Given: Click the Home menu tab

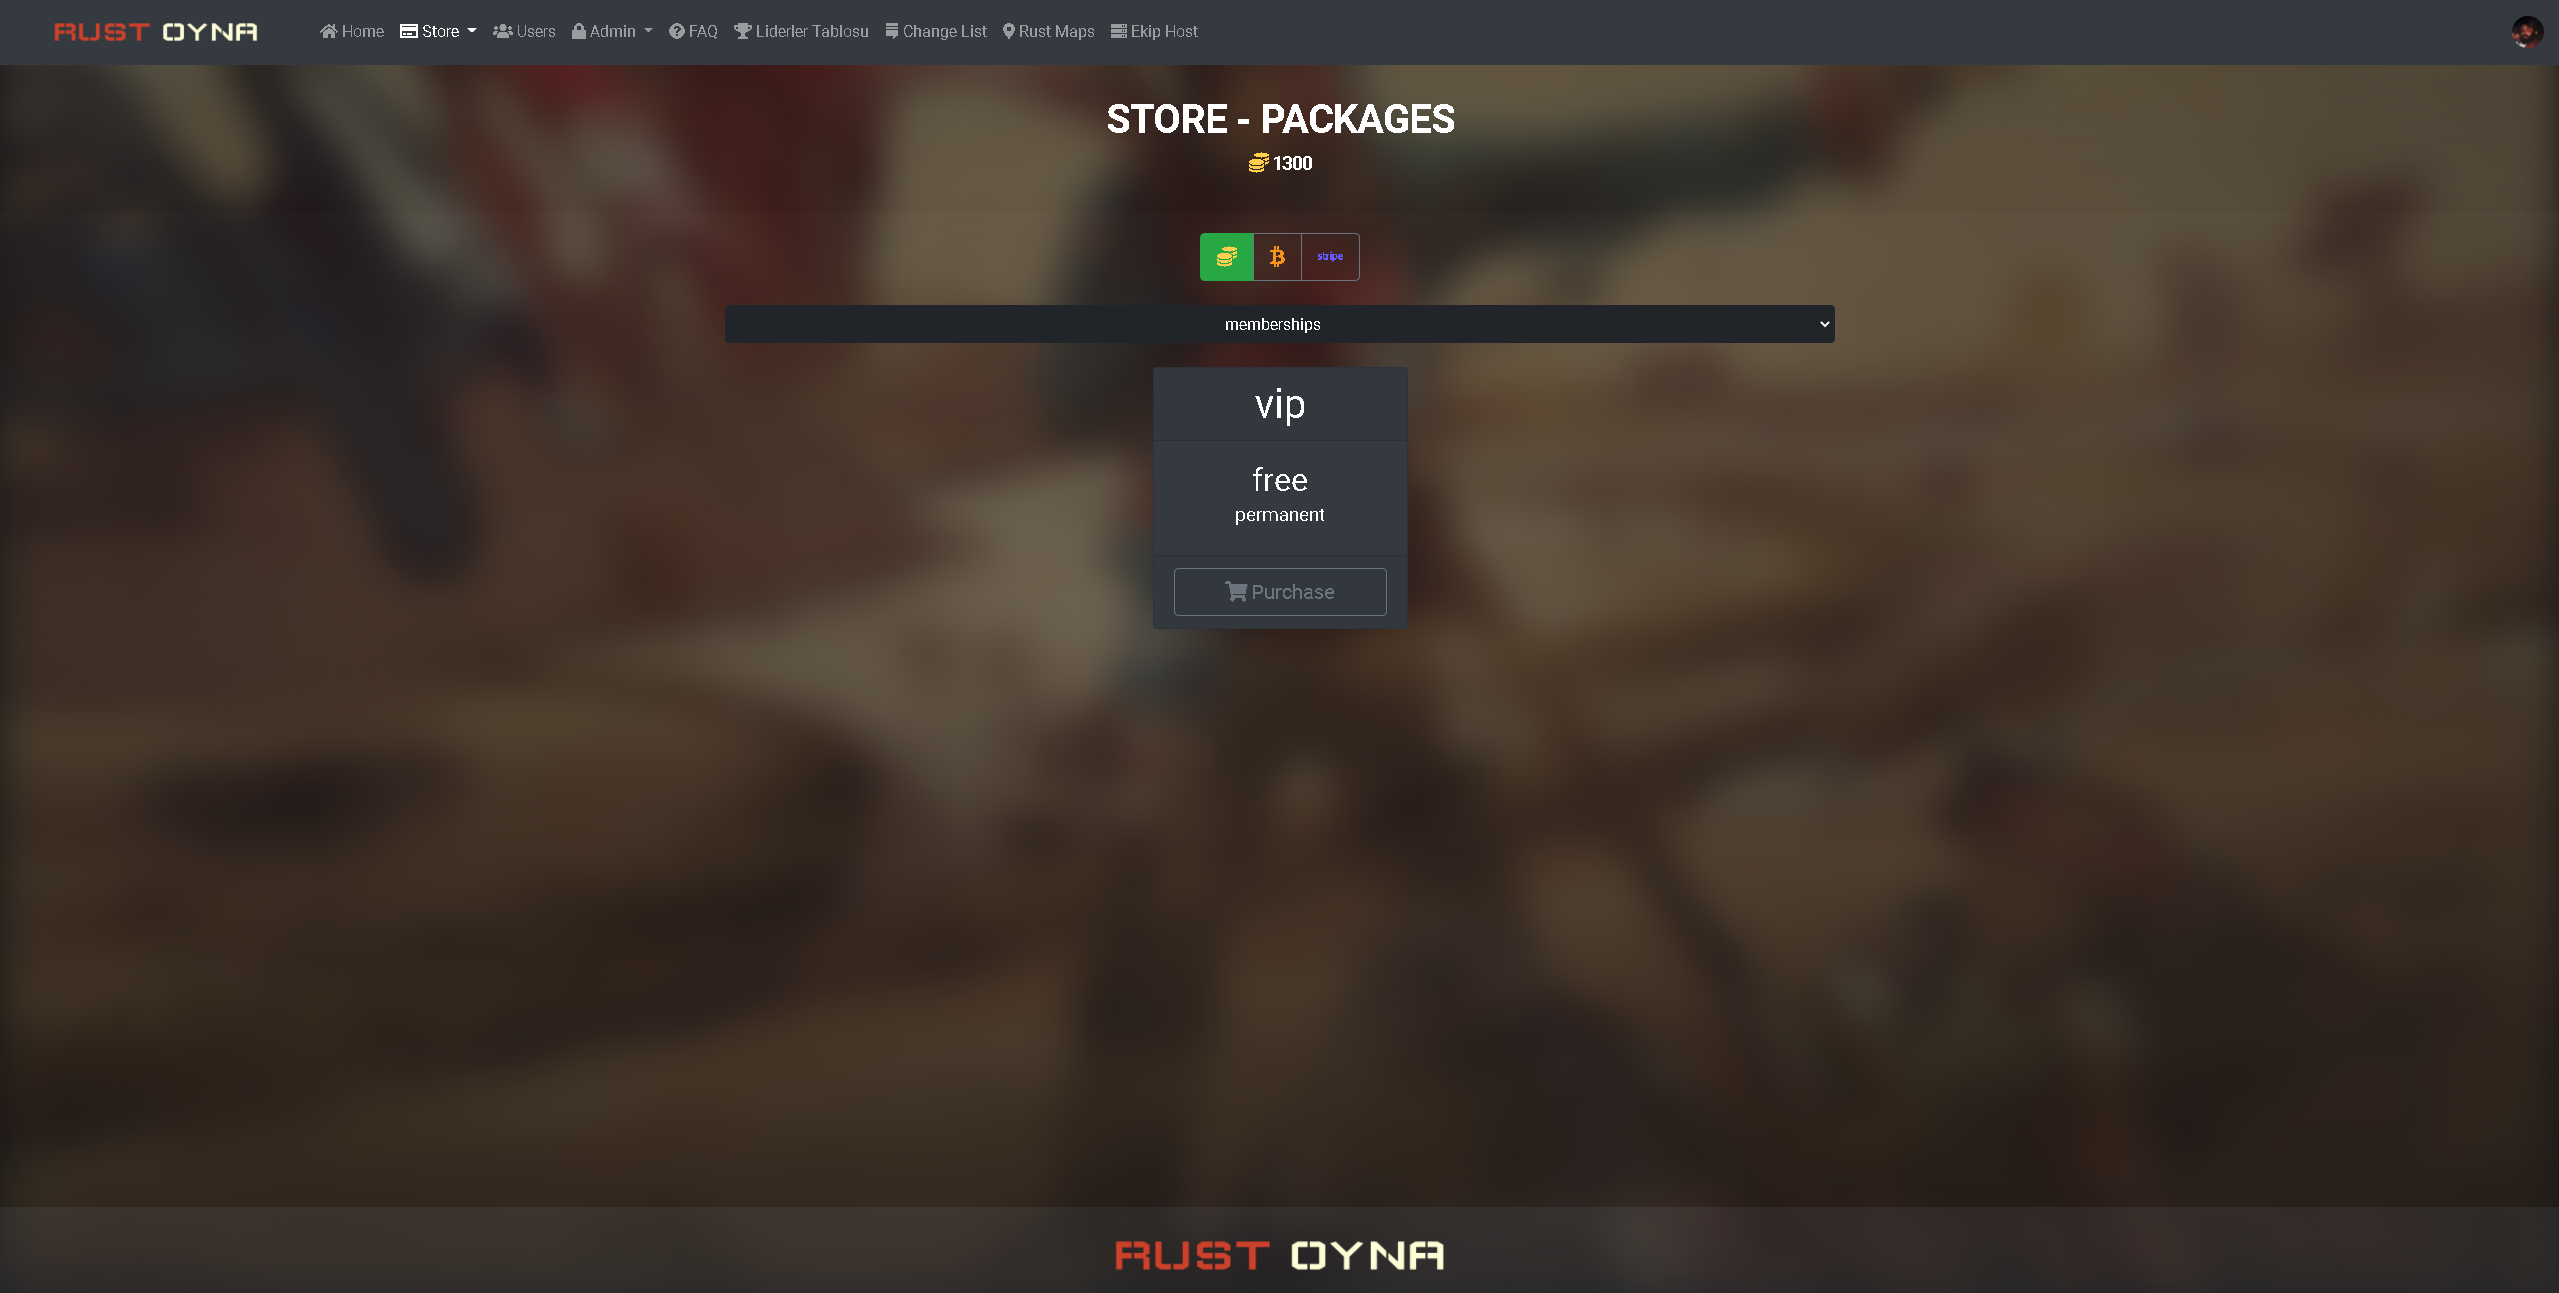Looking at the screenshot, I should tap(350, 31).
